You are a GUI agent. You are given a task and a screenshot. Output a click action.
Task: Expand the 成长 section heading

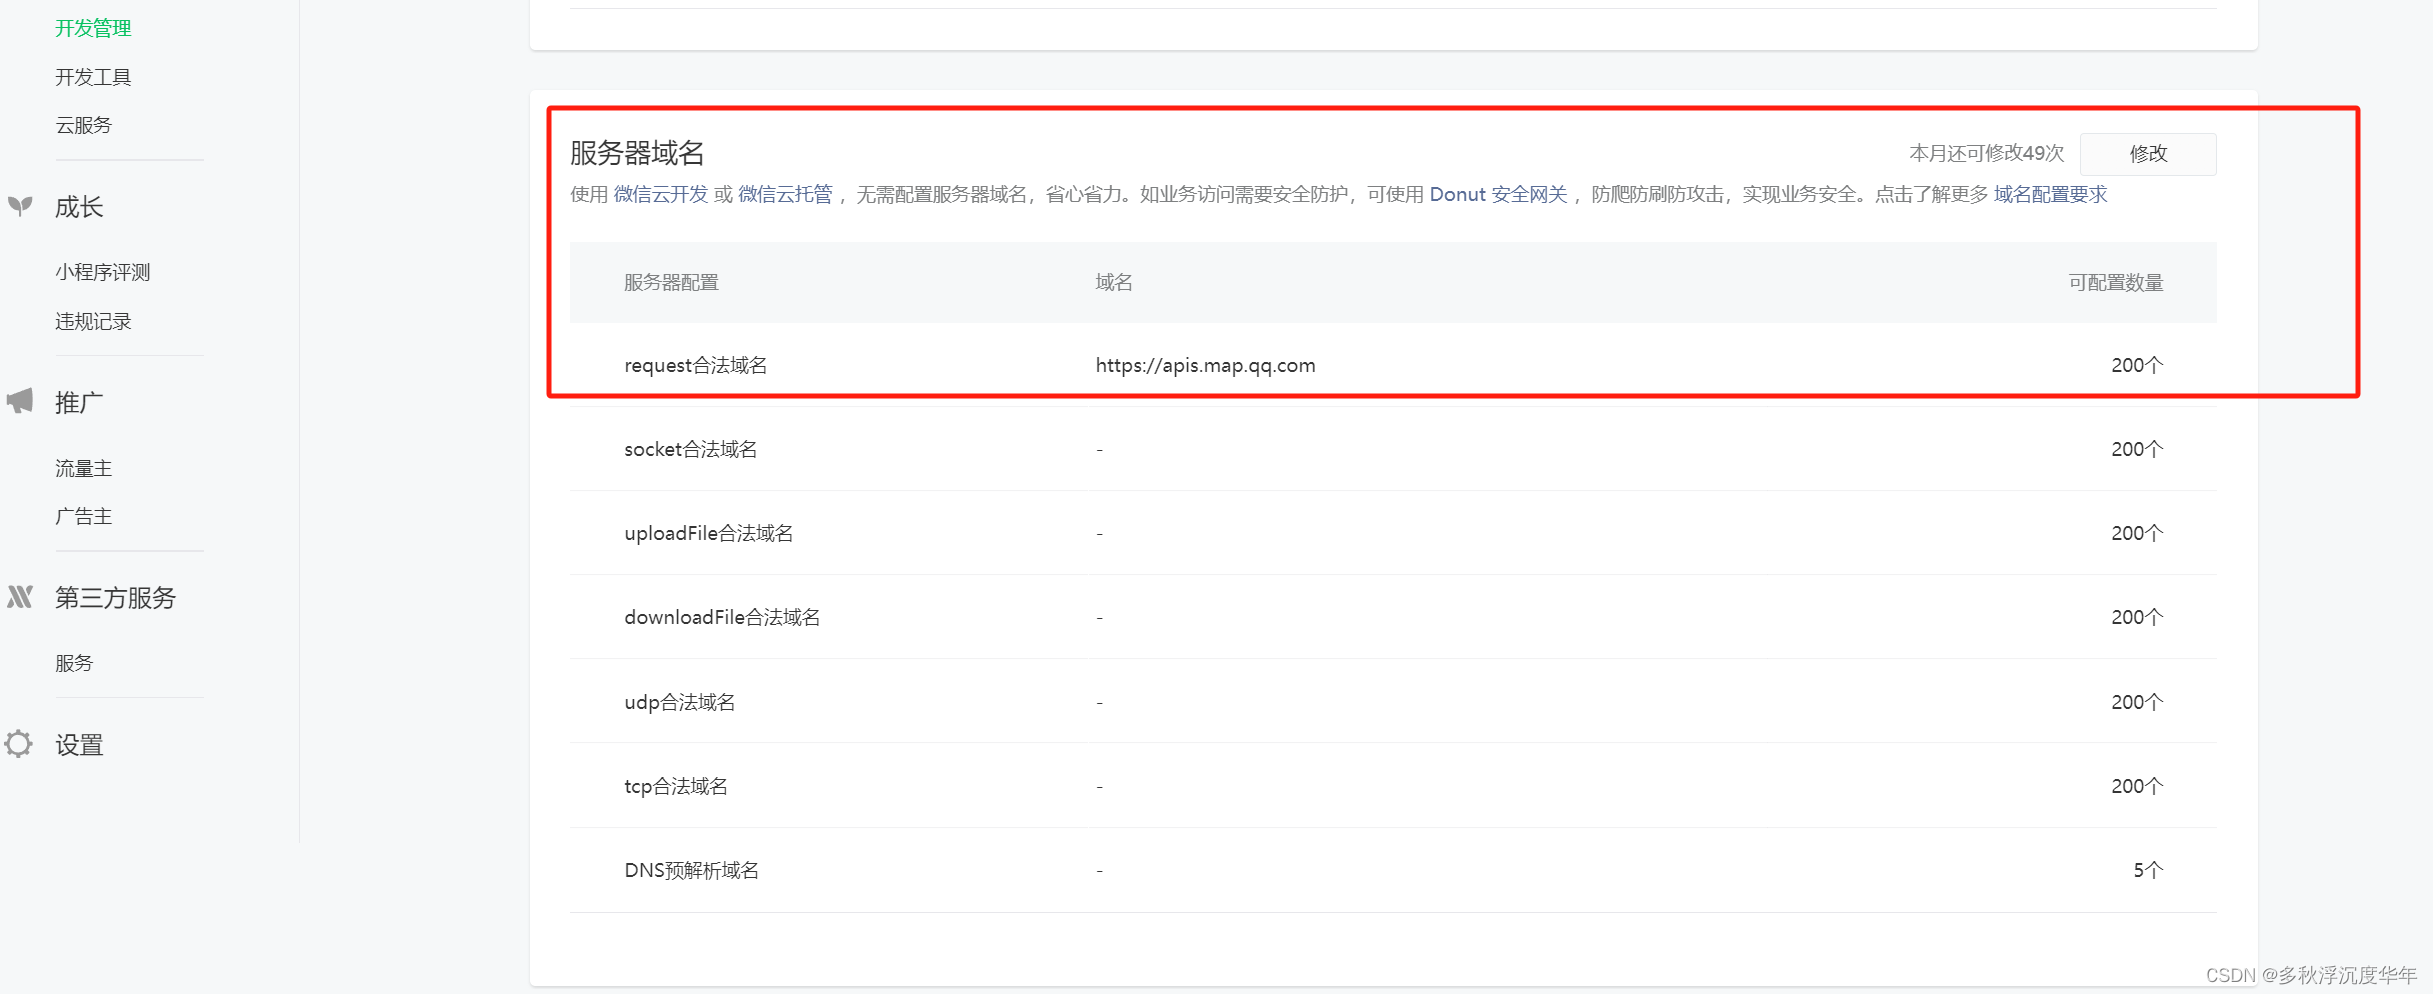pyautogui.click(x=79, y=207)
